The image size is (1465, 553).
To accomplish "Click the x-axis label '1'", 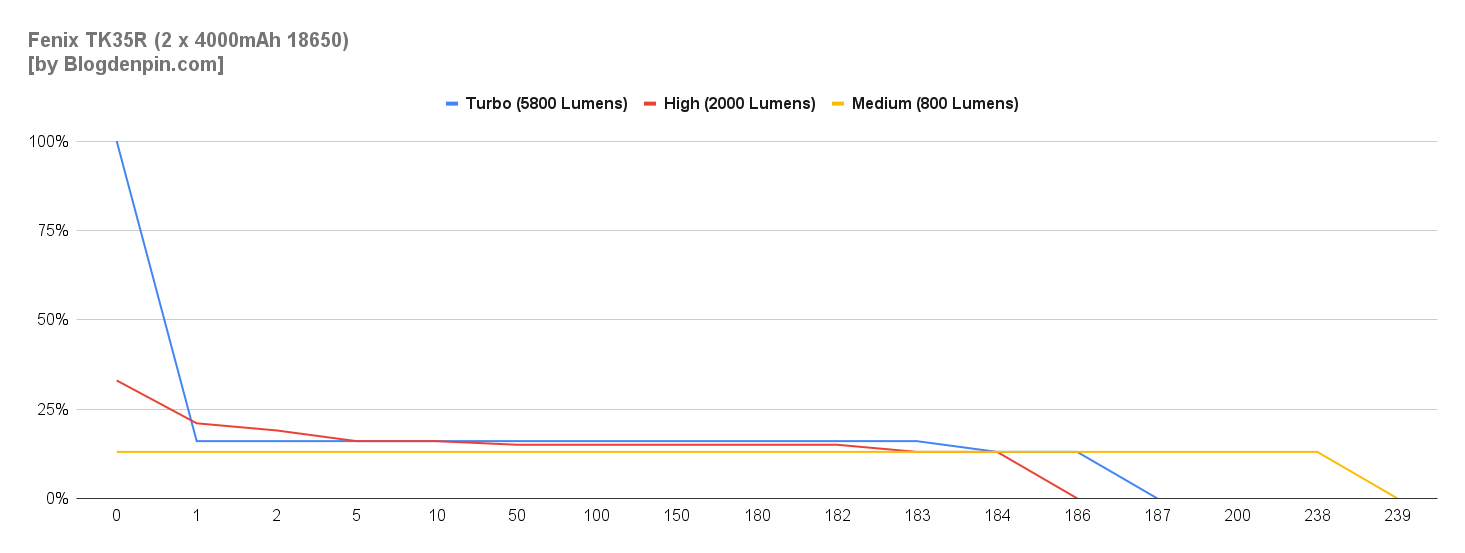I will pos(197,516).
